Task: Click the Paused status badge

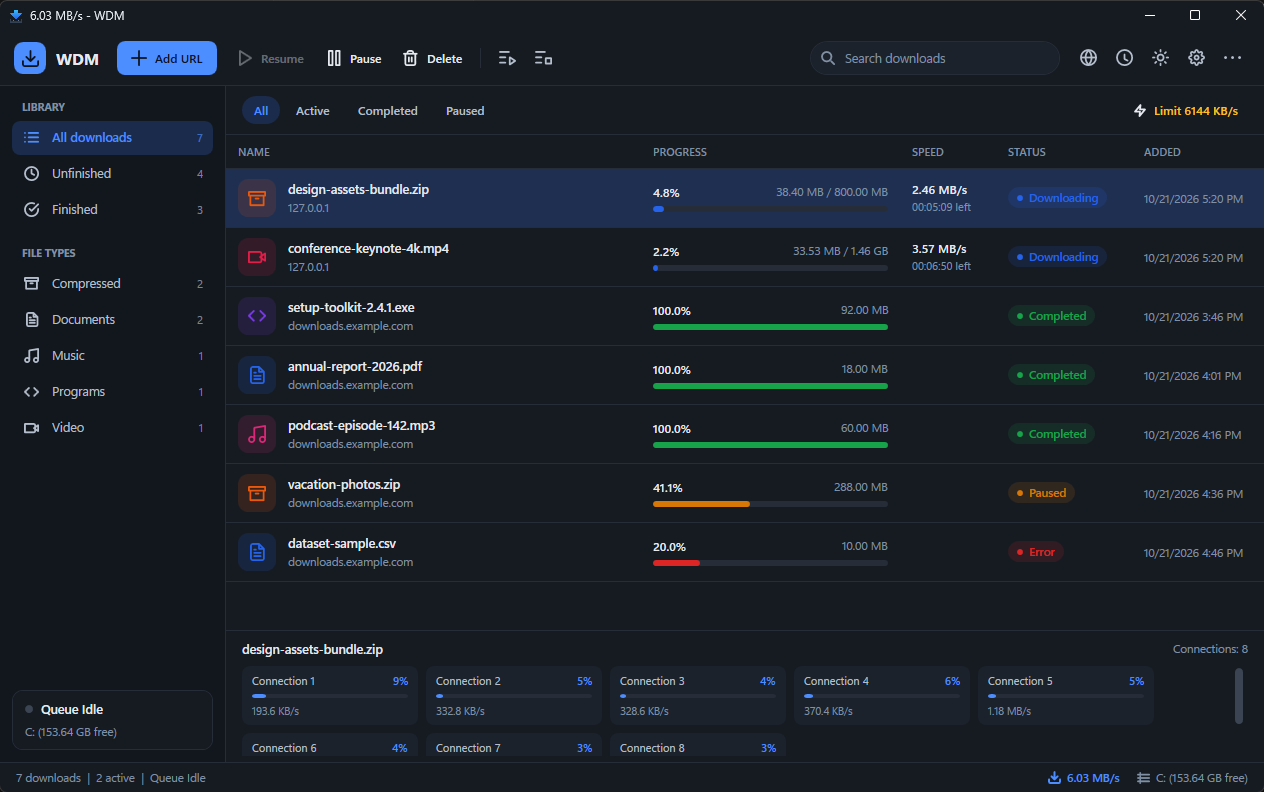Action: pyautogui.click(x=1041, y=493)
